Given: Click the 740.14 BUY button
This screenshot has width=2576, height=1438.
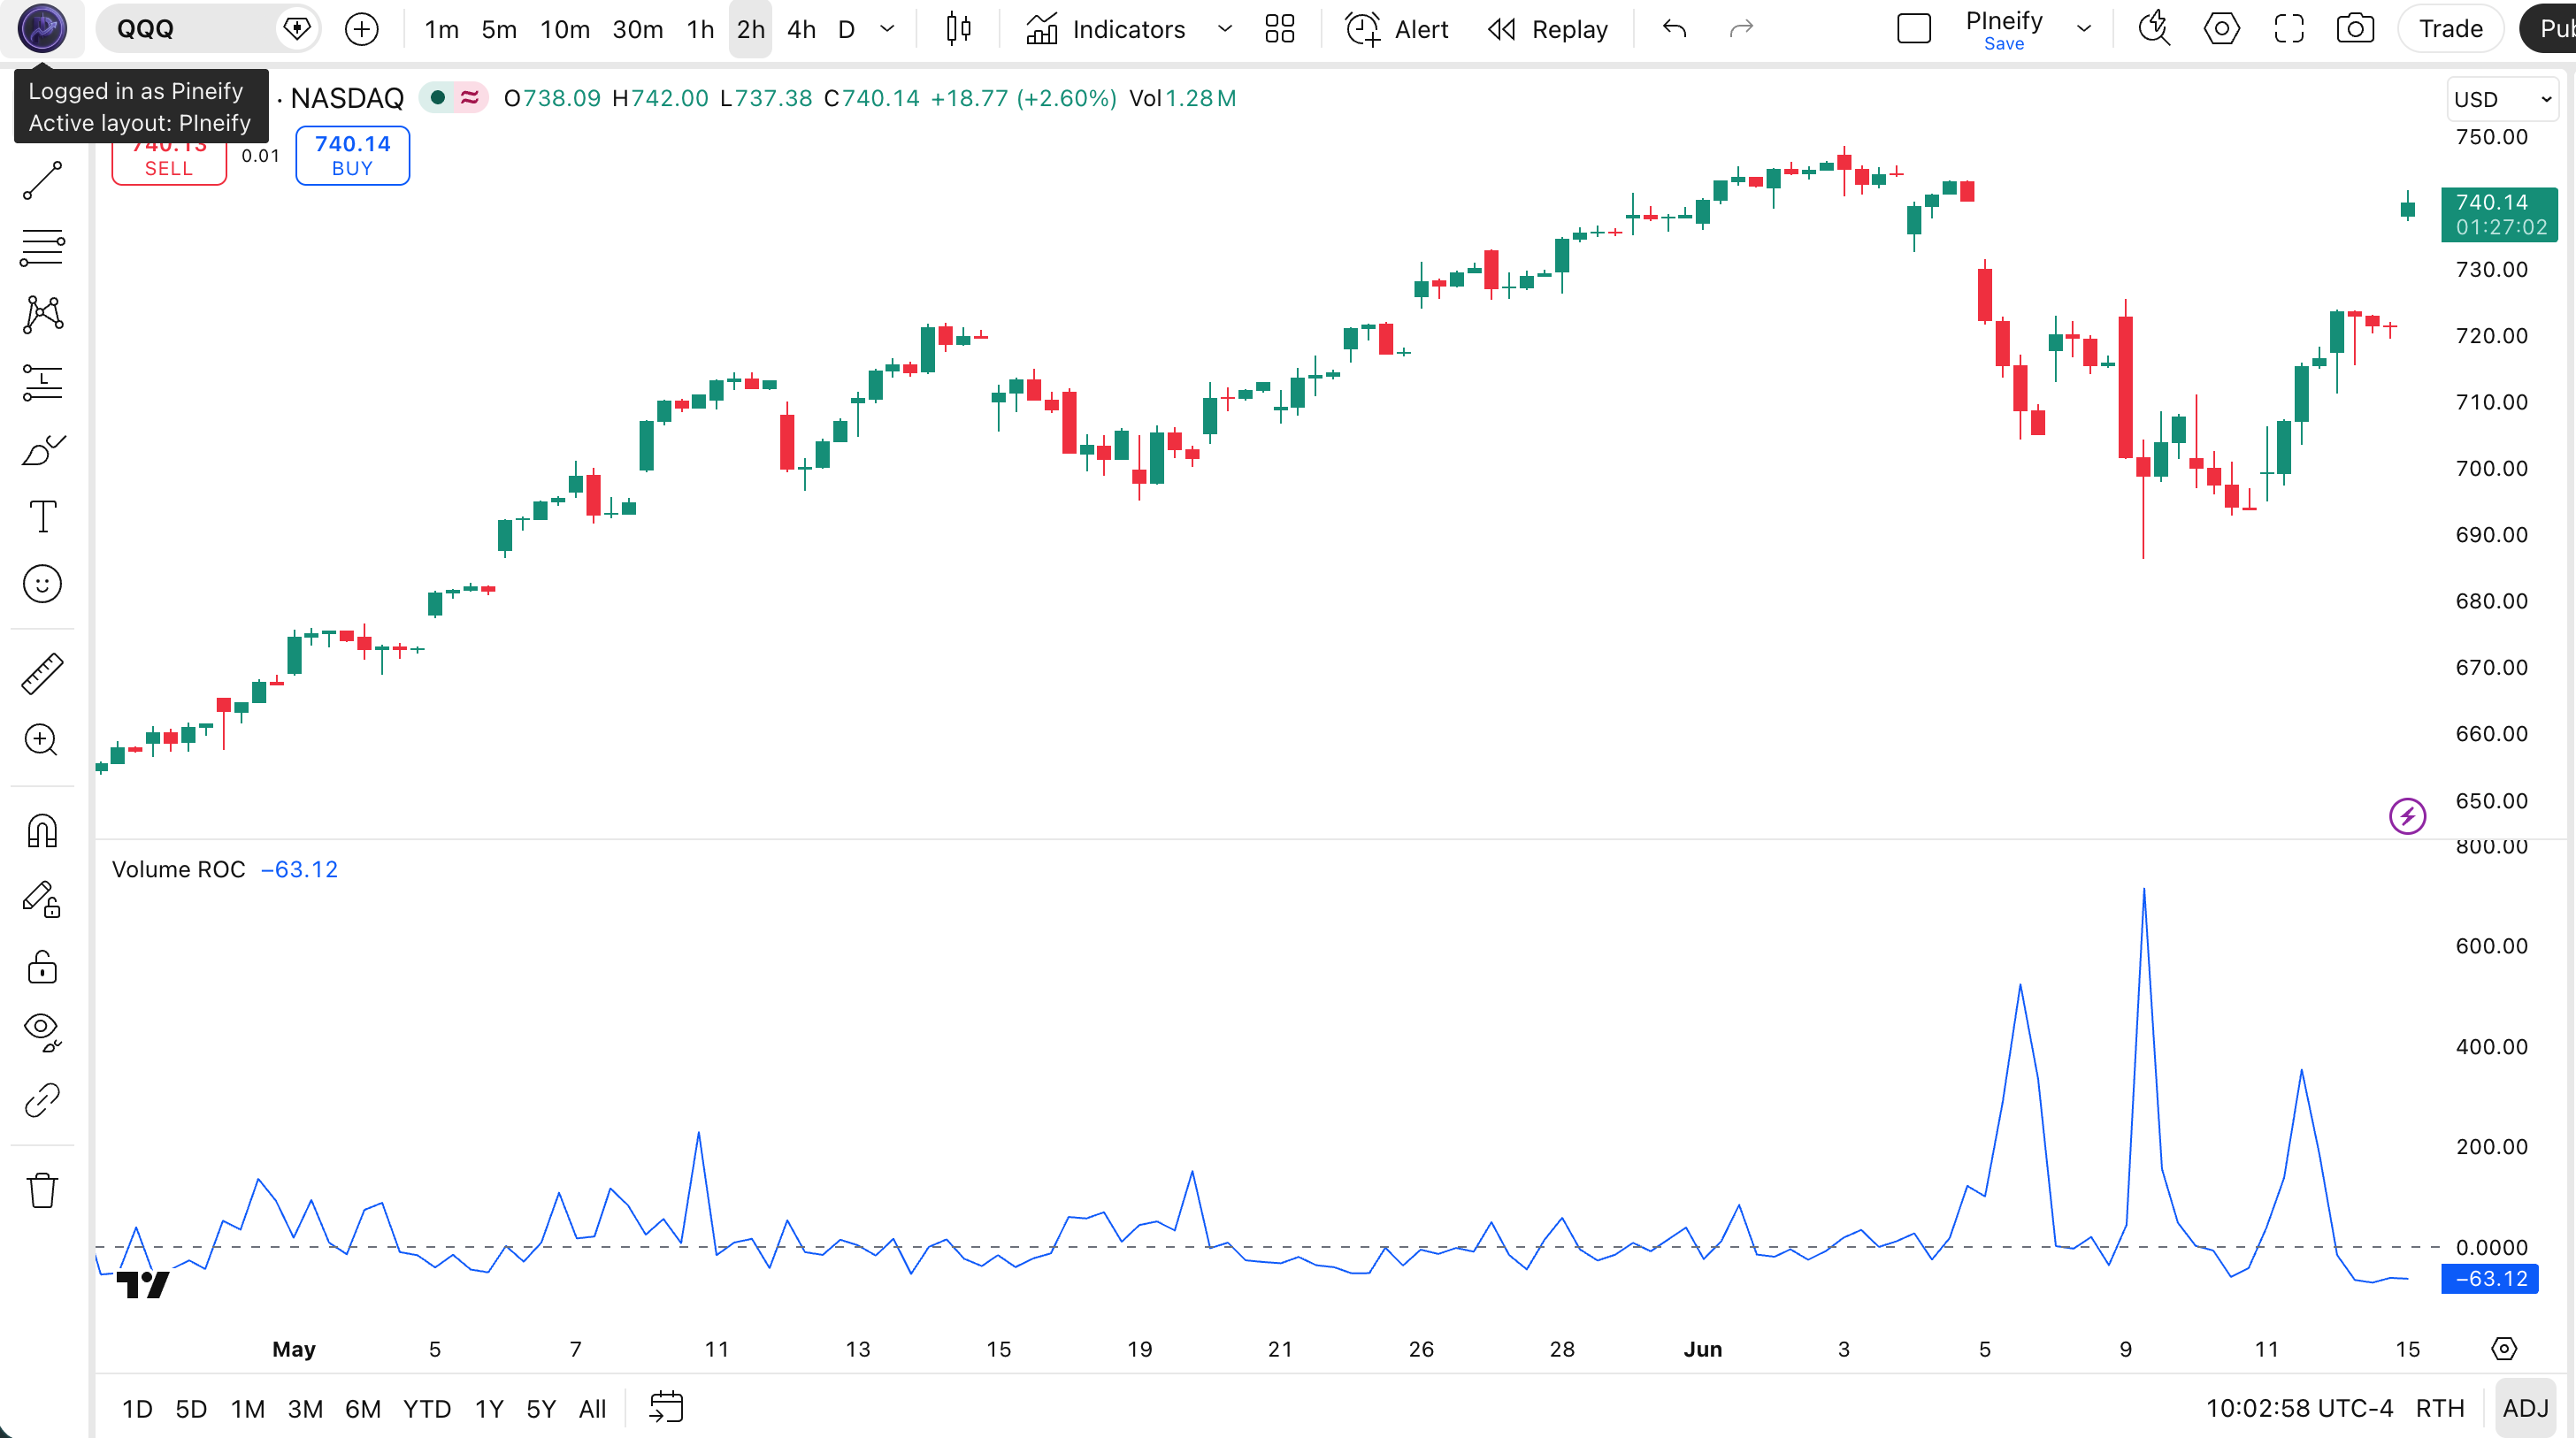Looking at the screenshot, I should click(x=352, y=155).
